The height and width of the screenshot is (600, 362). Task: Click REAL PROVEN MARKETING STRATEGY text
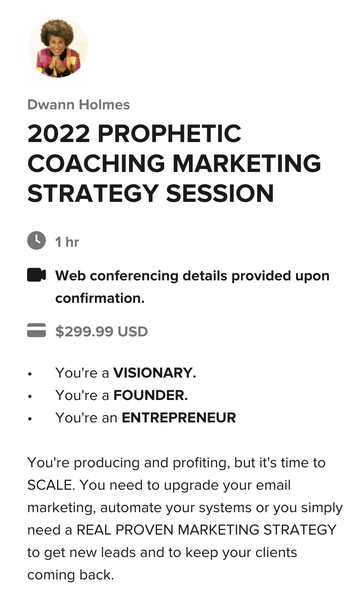pyautogui.click(x=207, y=530)
